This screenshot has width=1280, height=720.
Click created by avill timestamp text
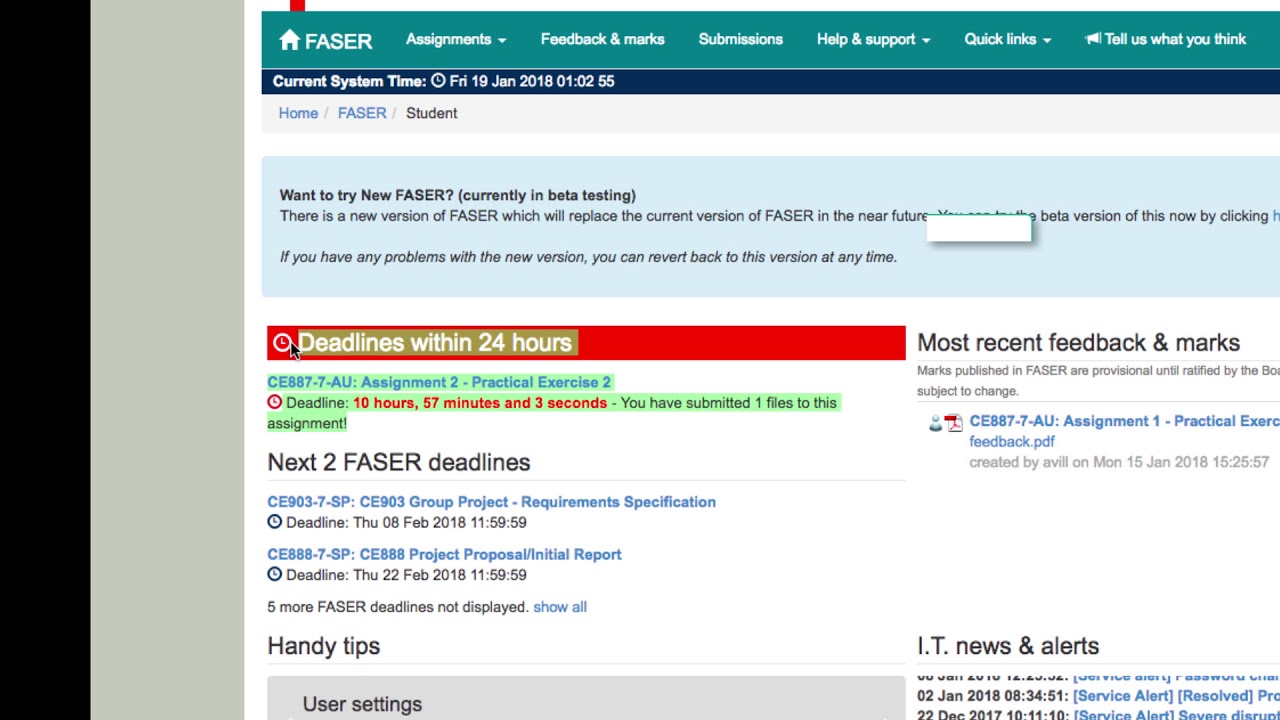pos(1119,462)
